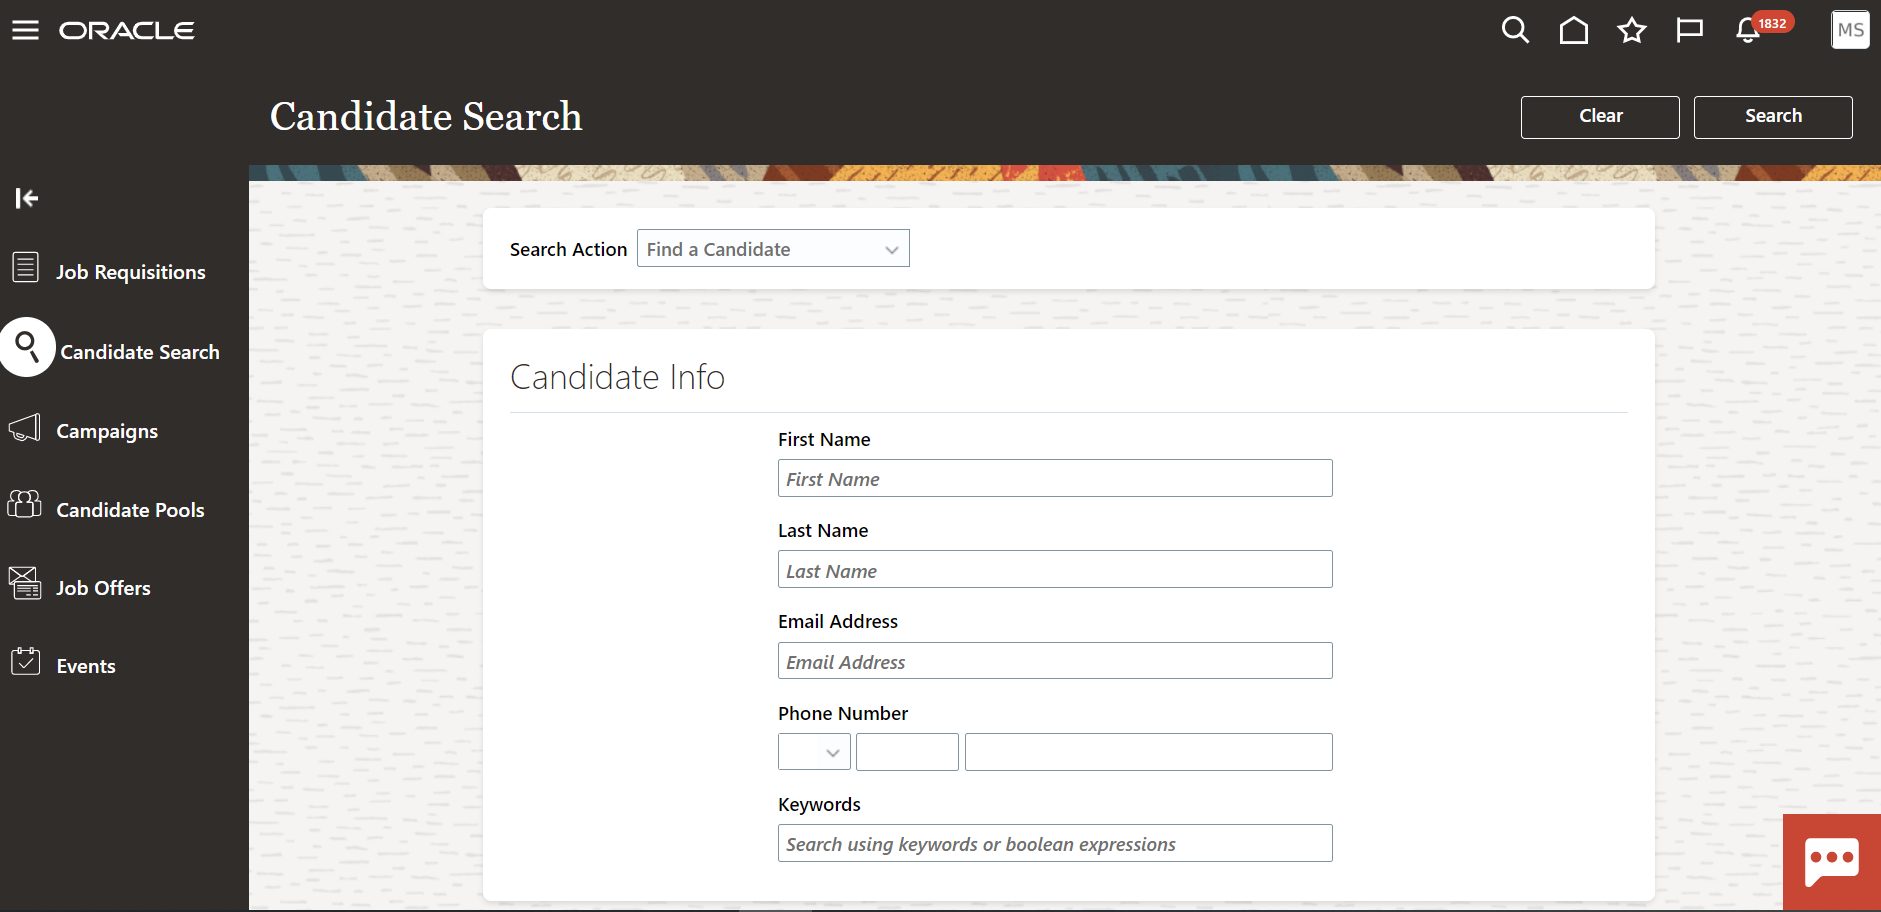This screenshot has height=912, width=1881.
Task: Focus the First Name input field
Action: pos(1055,478)
